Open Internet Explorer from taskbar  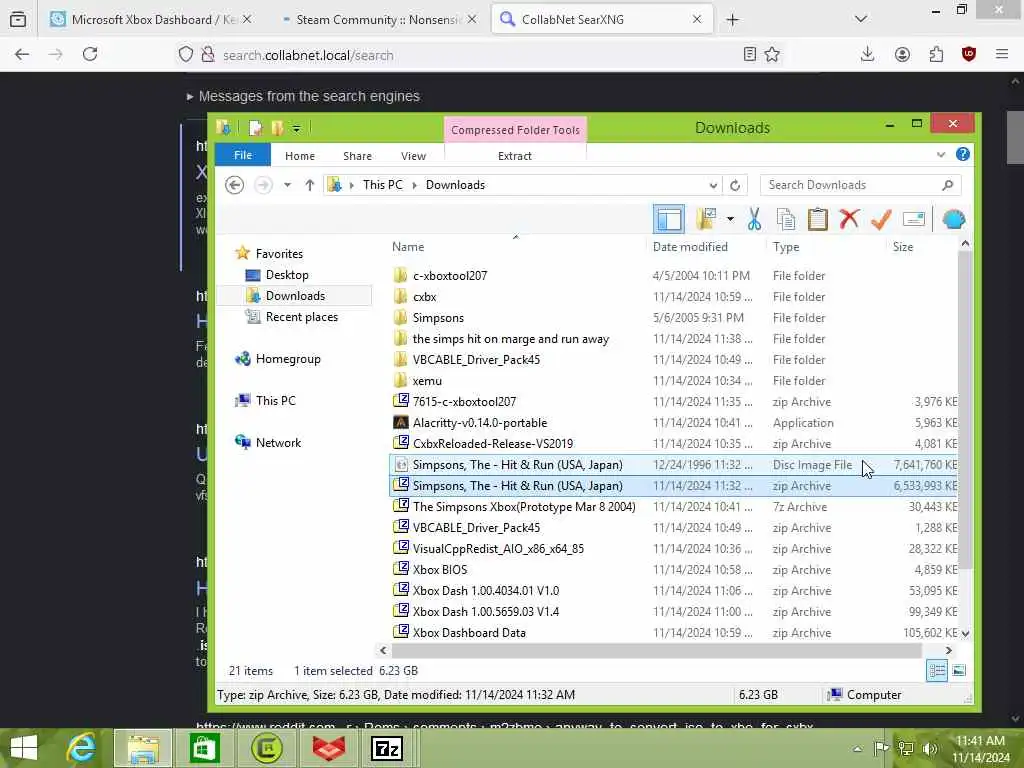(82, 748)
